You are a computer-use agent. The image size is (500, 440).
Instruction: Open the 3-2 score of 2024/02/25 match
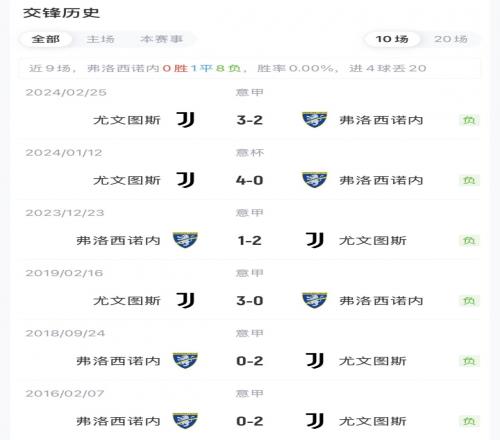click(x=250, y=120)
